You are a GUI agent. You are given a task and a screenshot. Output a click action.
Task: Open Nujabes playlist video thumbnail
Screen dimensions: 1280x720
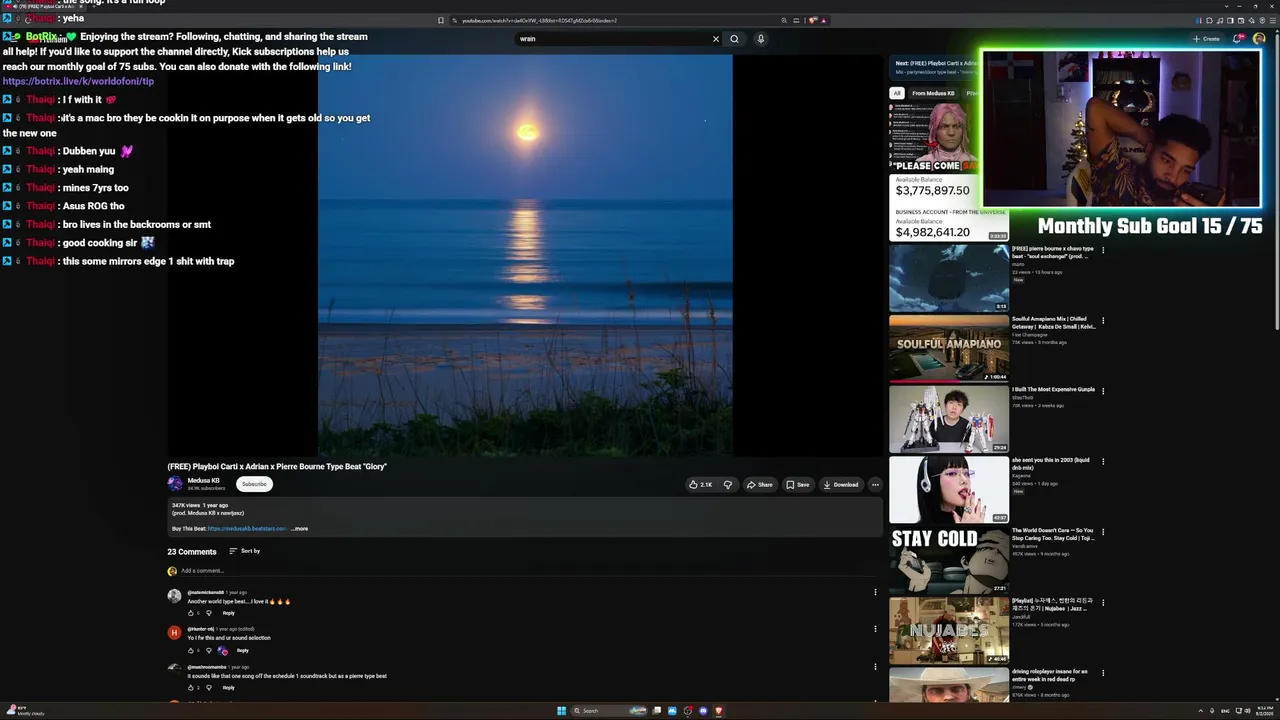(949, 630)
